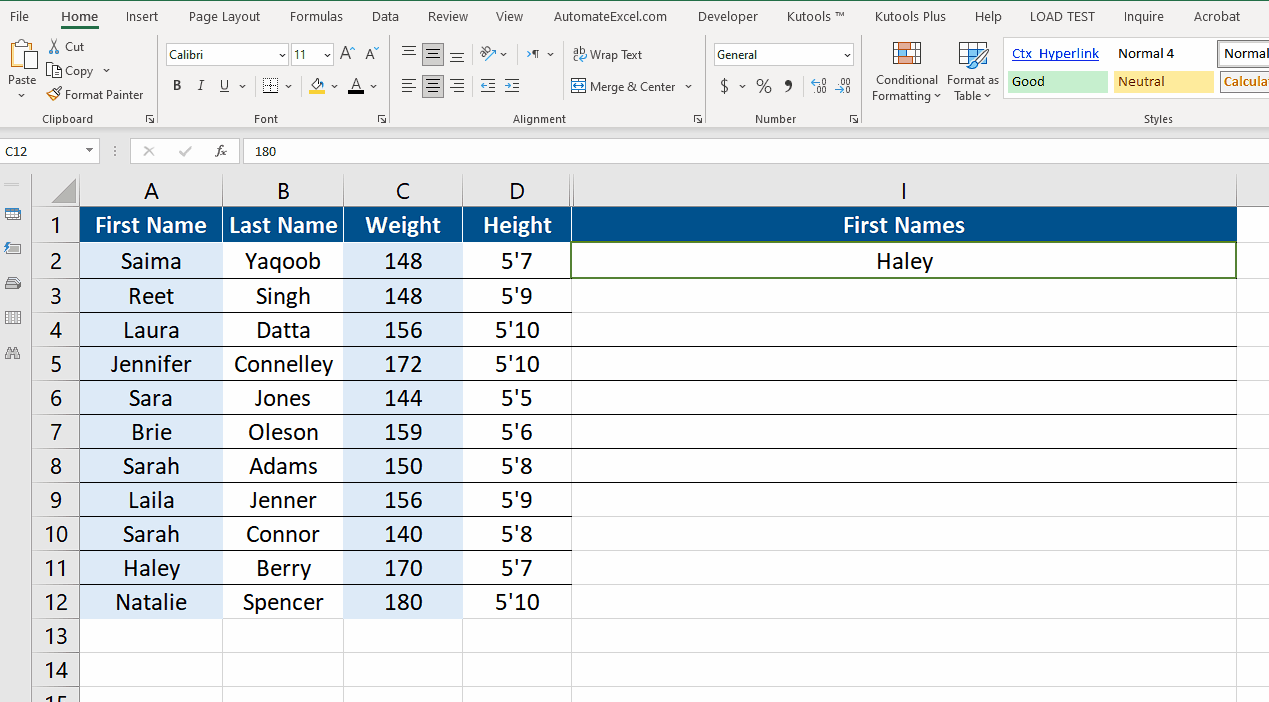Viewport: 1269px width, 702px height.
Task: Expand the Merge & Center options
Action: click(x=689, y=87)
